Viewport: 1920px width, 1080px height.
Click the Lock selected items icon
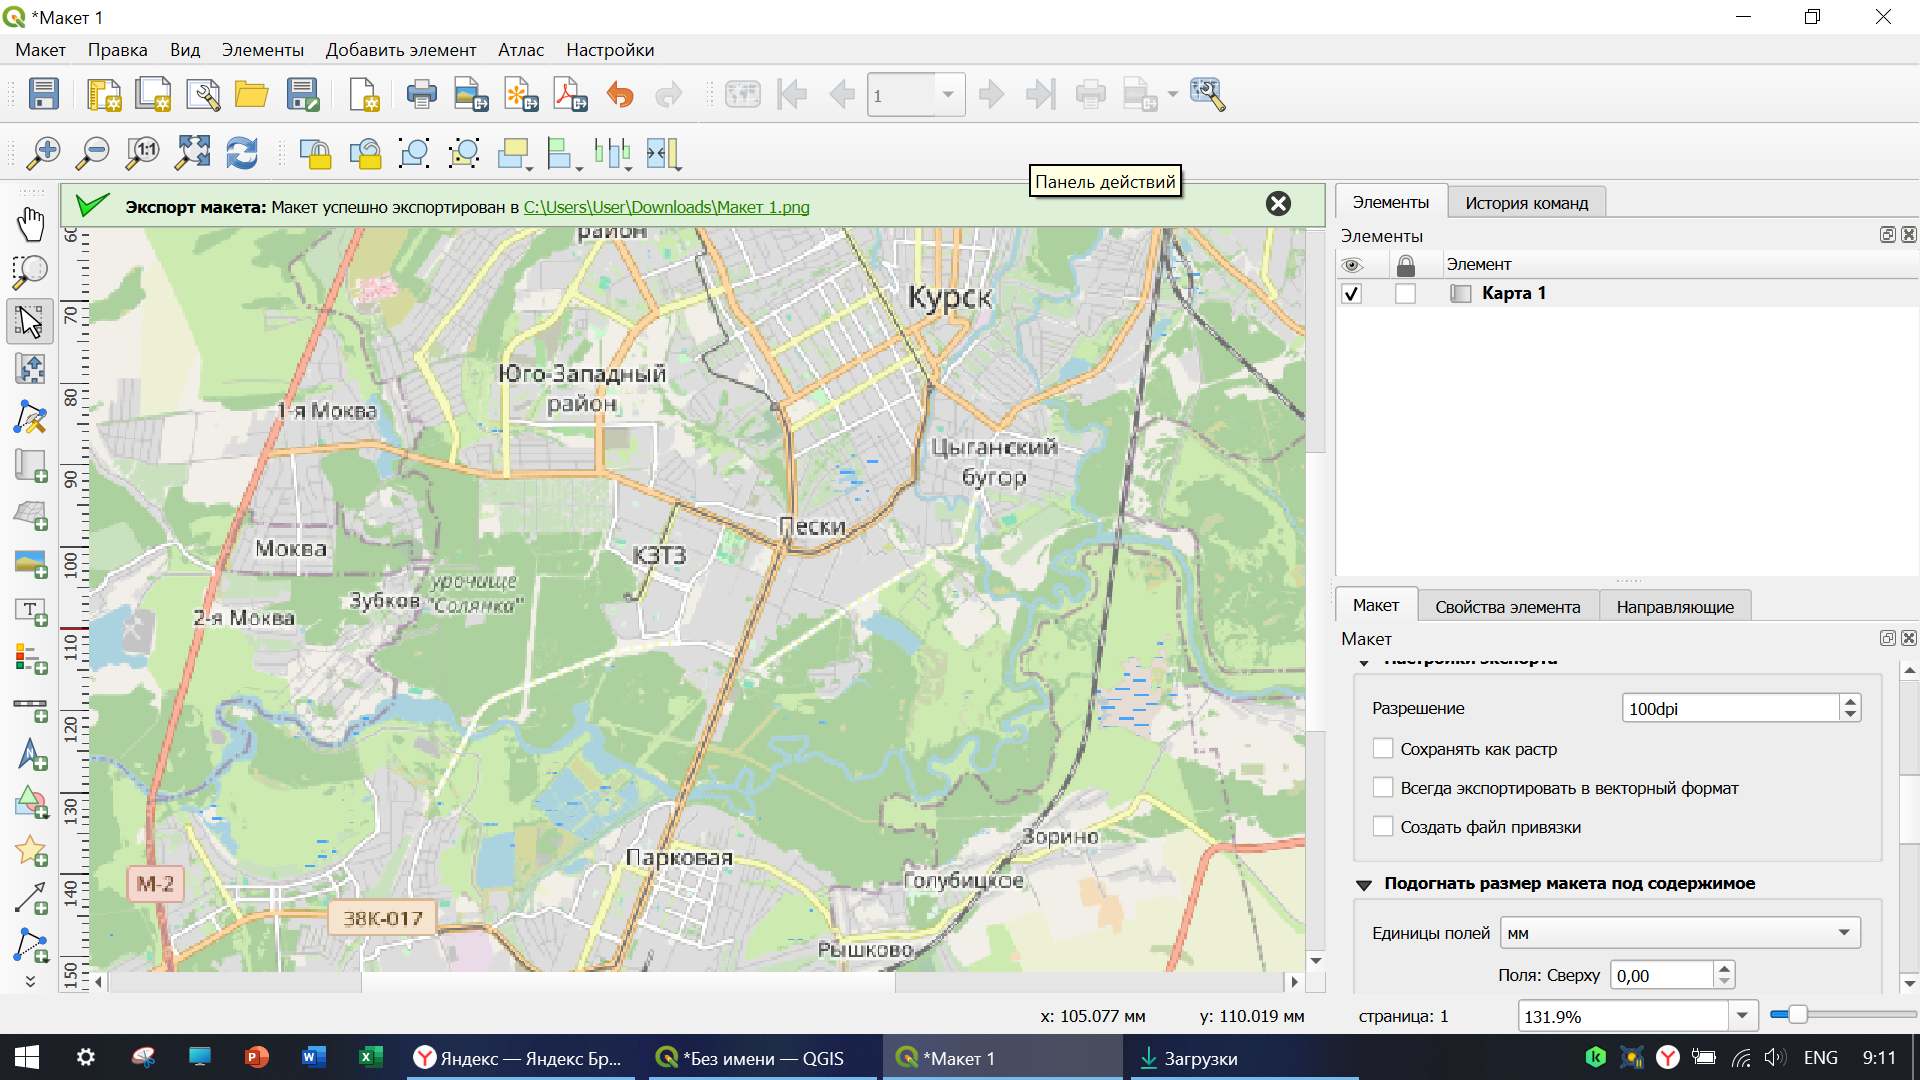[x=315, y=153]
